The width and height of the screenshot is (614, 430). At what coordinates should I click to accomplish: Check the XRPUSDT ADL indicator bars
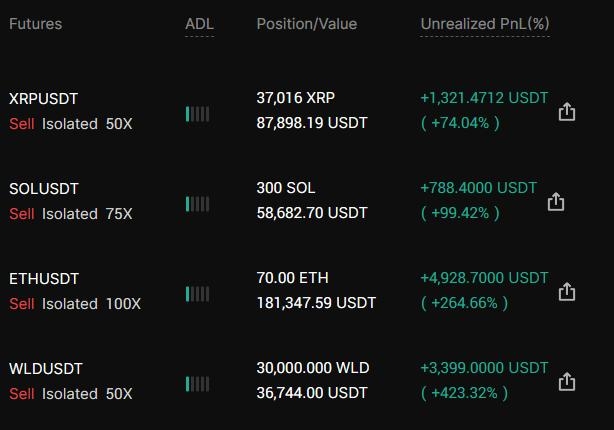pos(198,114)
